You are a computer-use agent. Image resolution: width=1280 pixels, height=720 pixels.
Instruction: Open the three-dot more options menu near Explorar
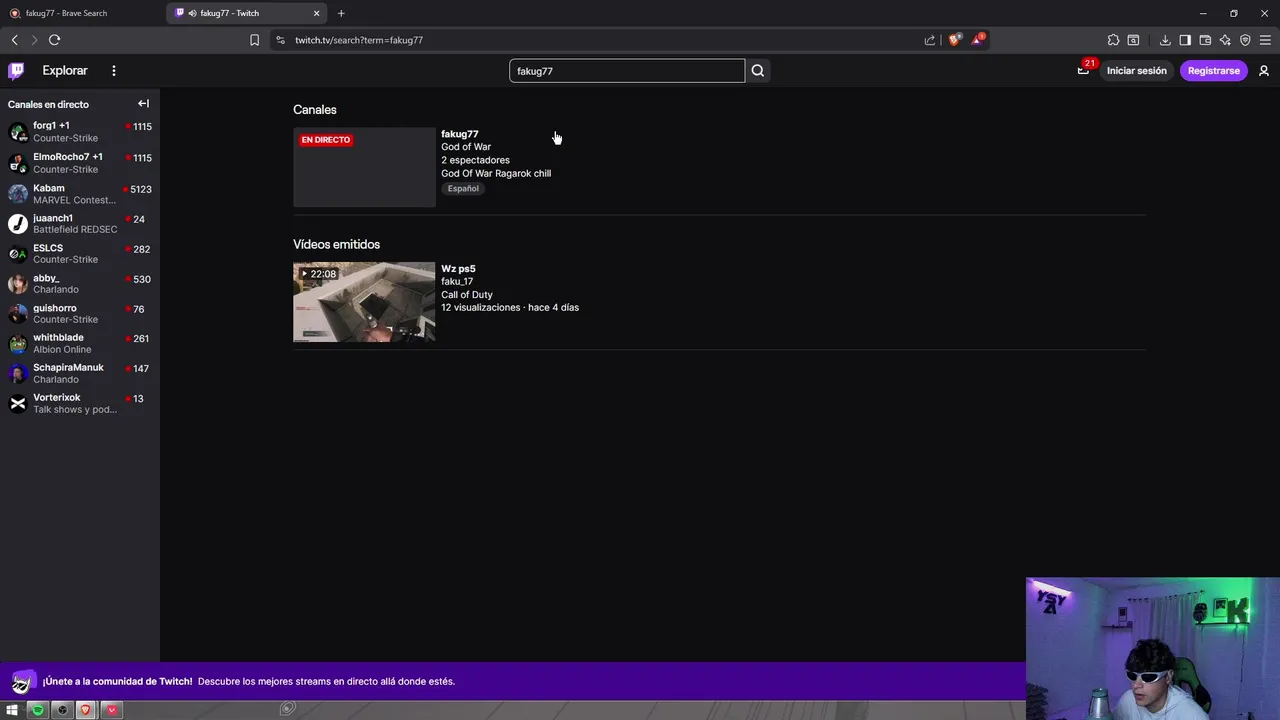pos(114,70)
